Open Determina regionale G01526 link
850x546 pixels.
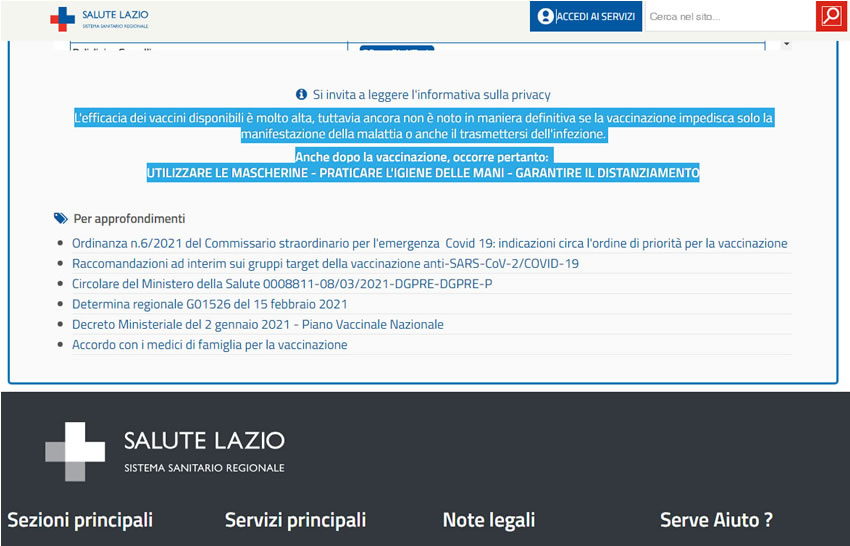click(210, 304)
